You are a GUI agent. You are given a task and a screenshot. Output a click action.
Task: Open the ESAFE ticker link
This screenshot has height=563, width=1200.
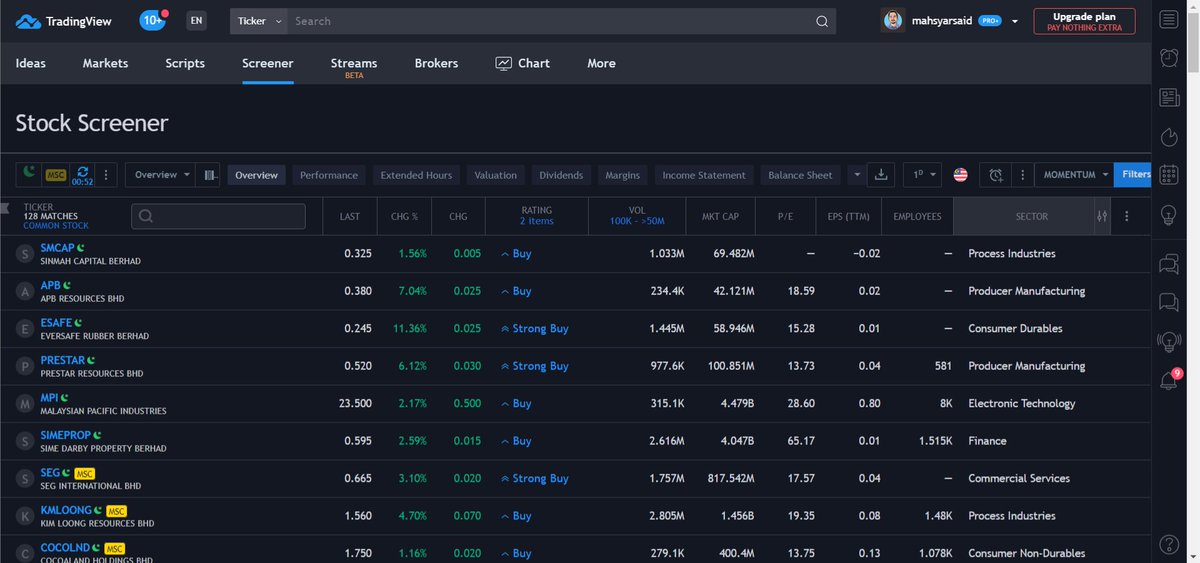56,322
